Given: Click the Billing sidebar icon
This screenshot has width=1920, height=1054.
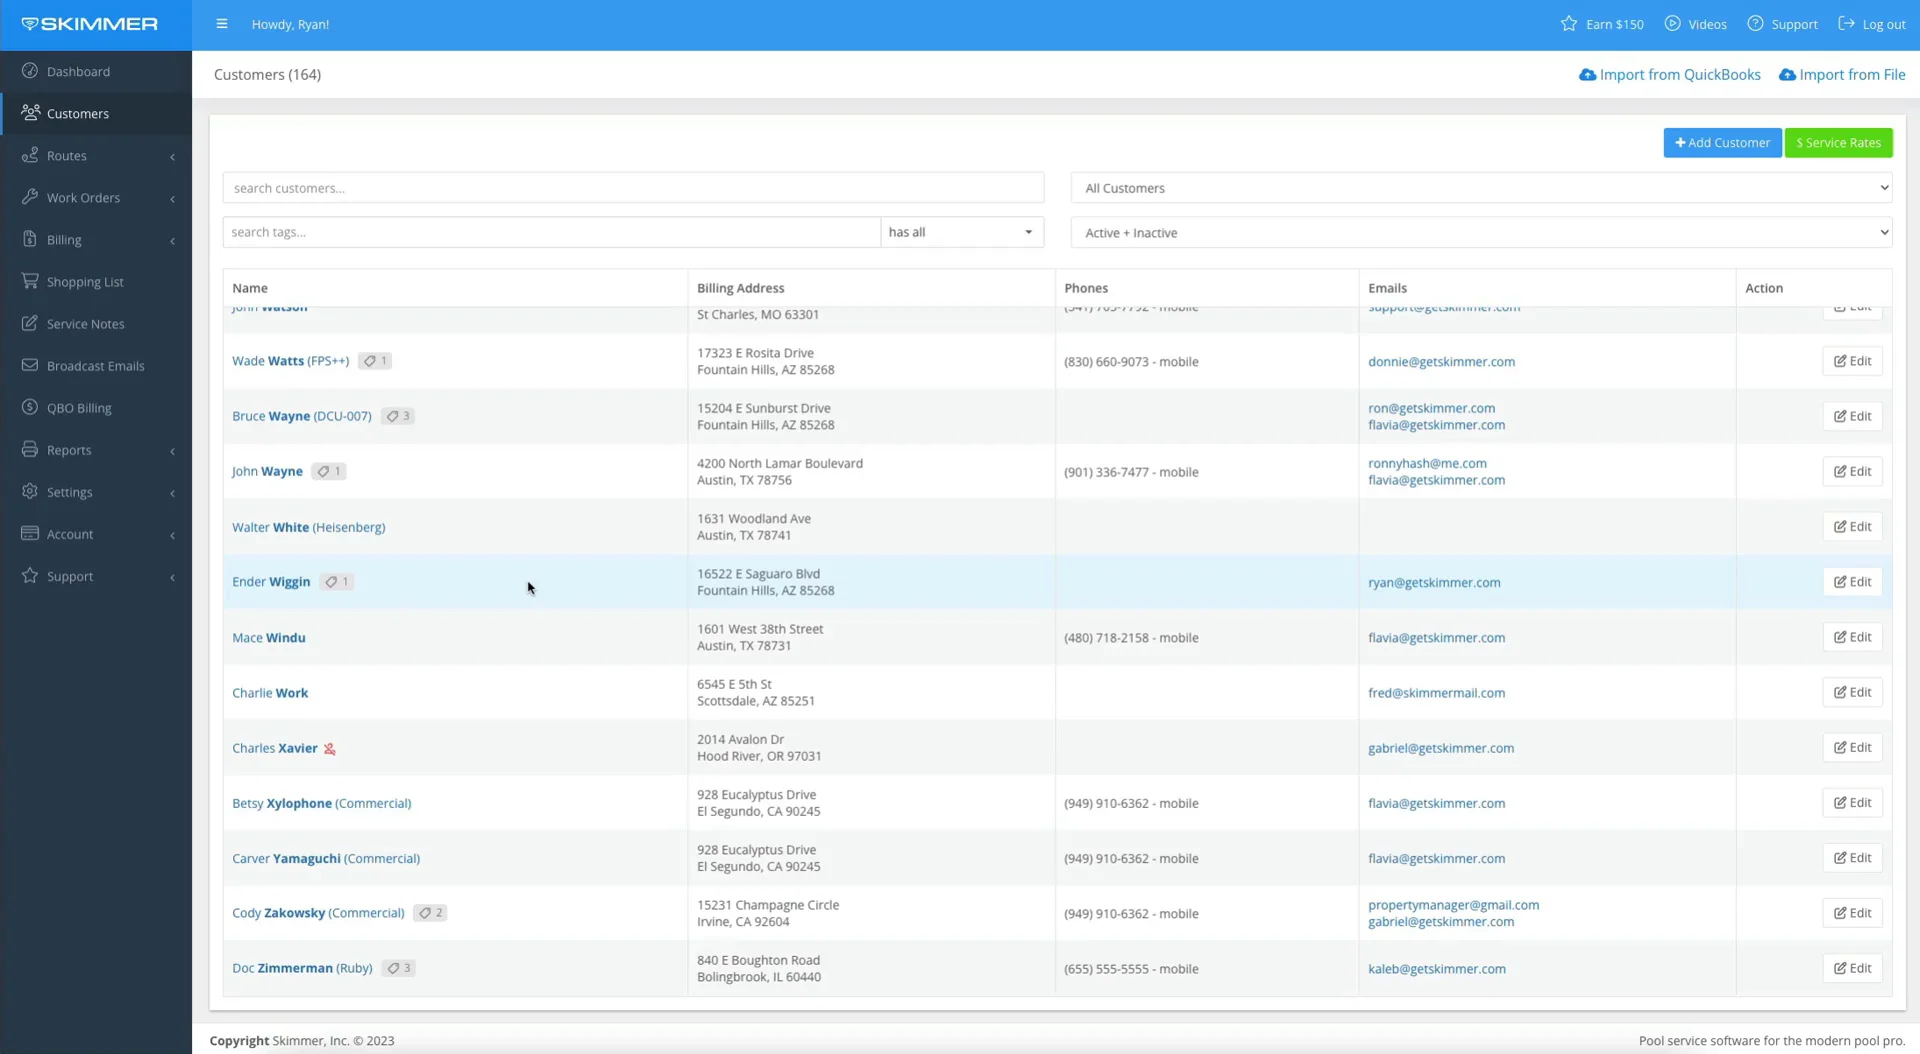Looking at the screenshot, I should tap(30, 239).
